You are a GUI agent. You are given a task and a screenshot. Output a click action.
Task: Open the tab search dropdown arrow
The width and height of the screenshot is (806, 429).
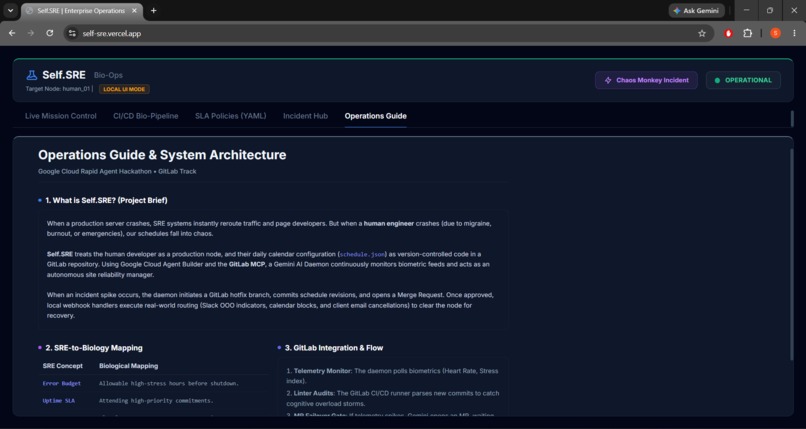click(10, 11)
